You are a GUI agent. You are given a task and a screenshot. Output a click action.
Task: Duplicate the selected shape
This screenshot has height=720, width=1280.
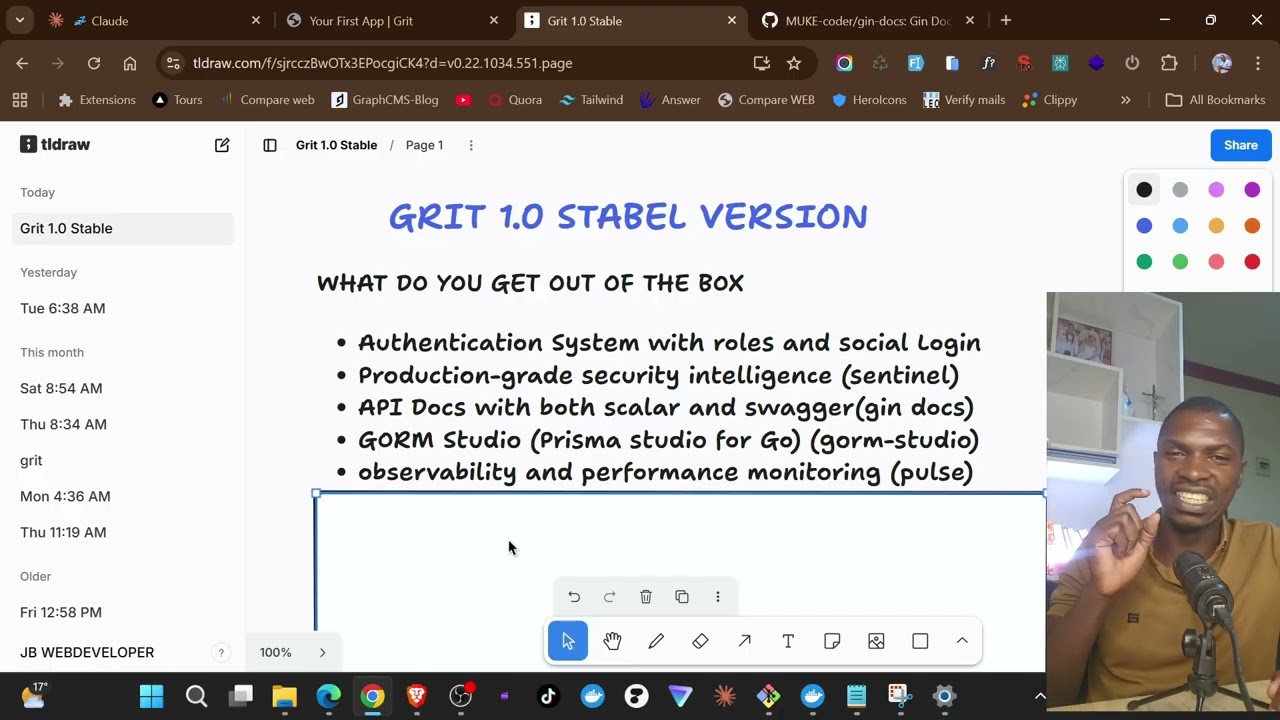pos(682,597)
